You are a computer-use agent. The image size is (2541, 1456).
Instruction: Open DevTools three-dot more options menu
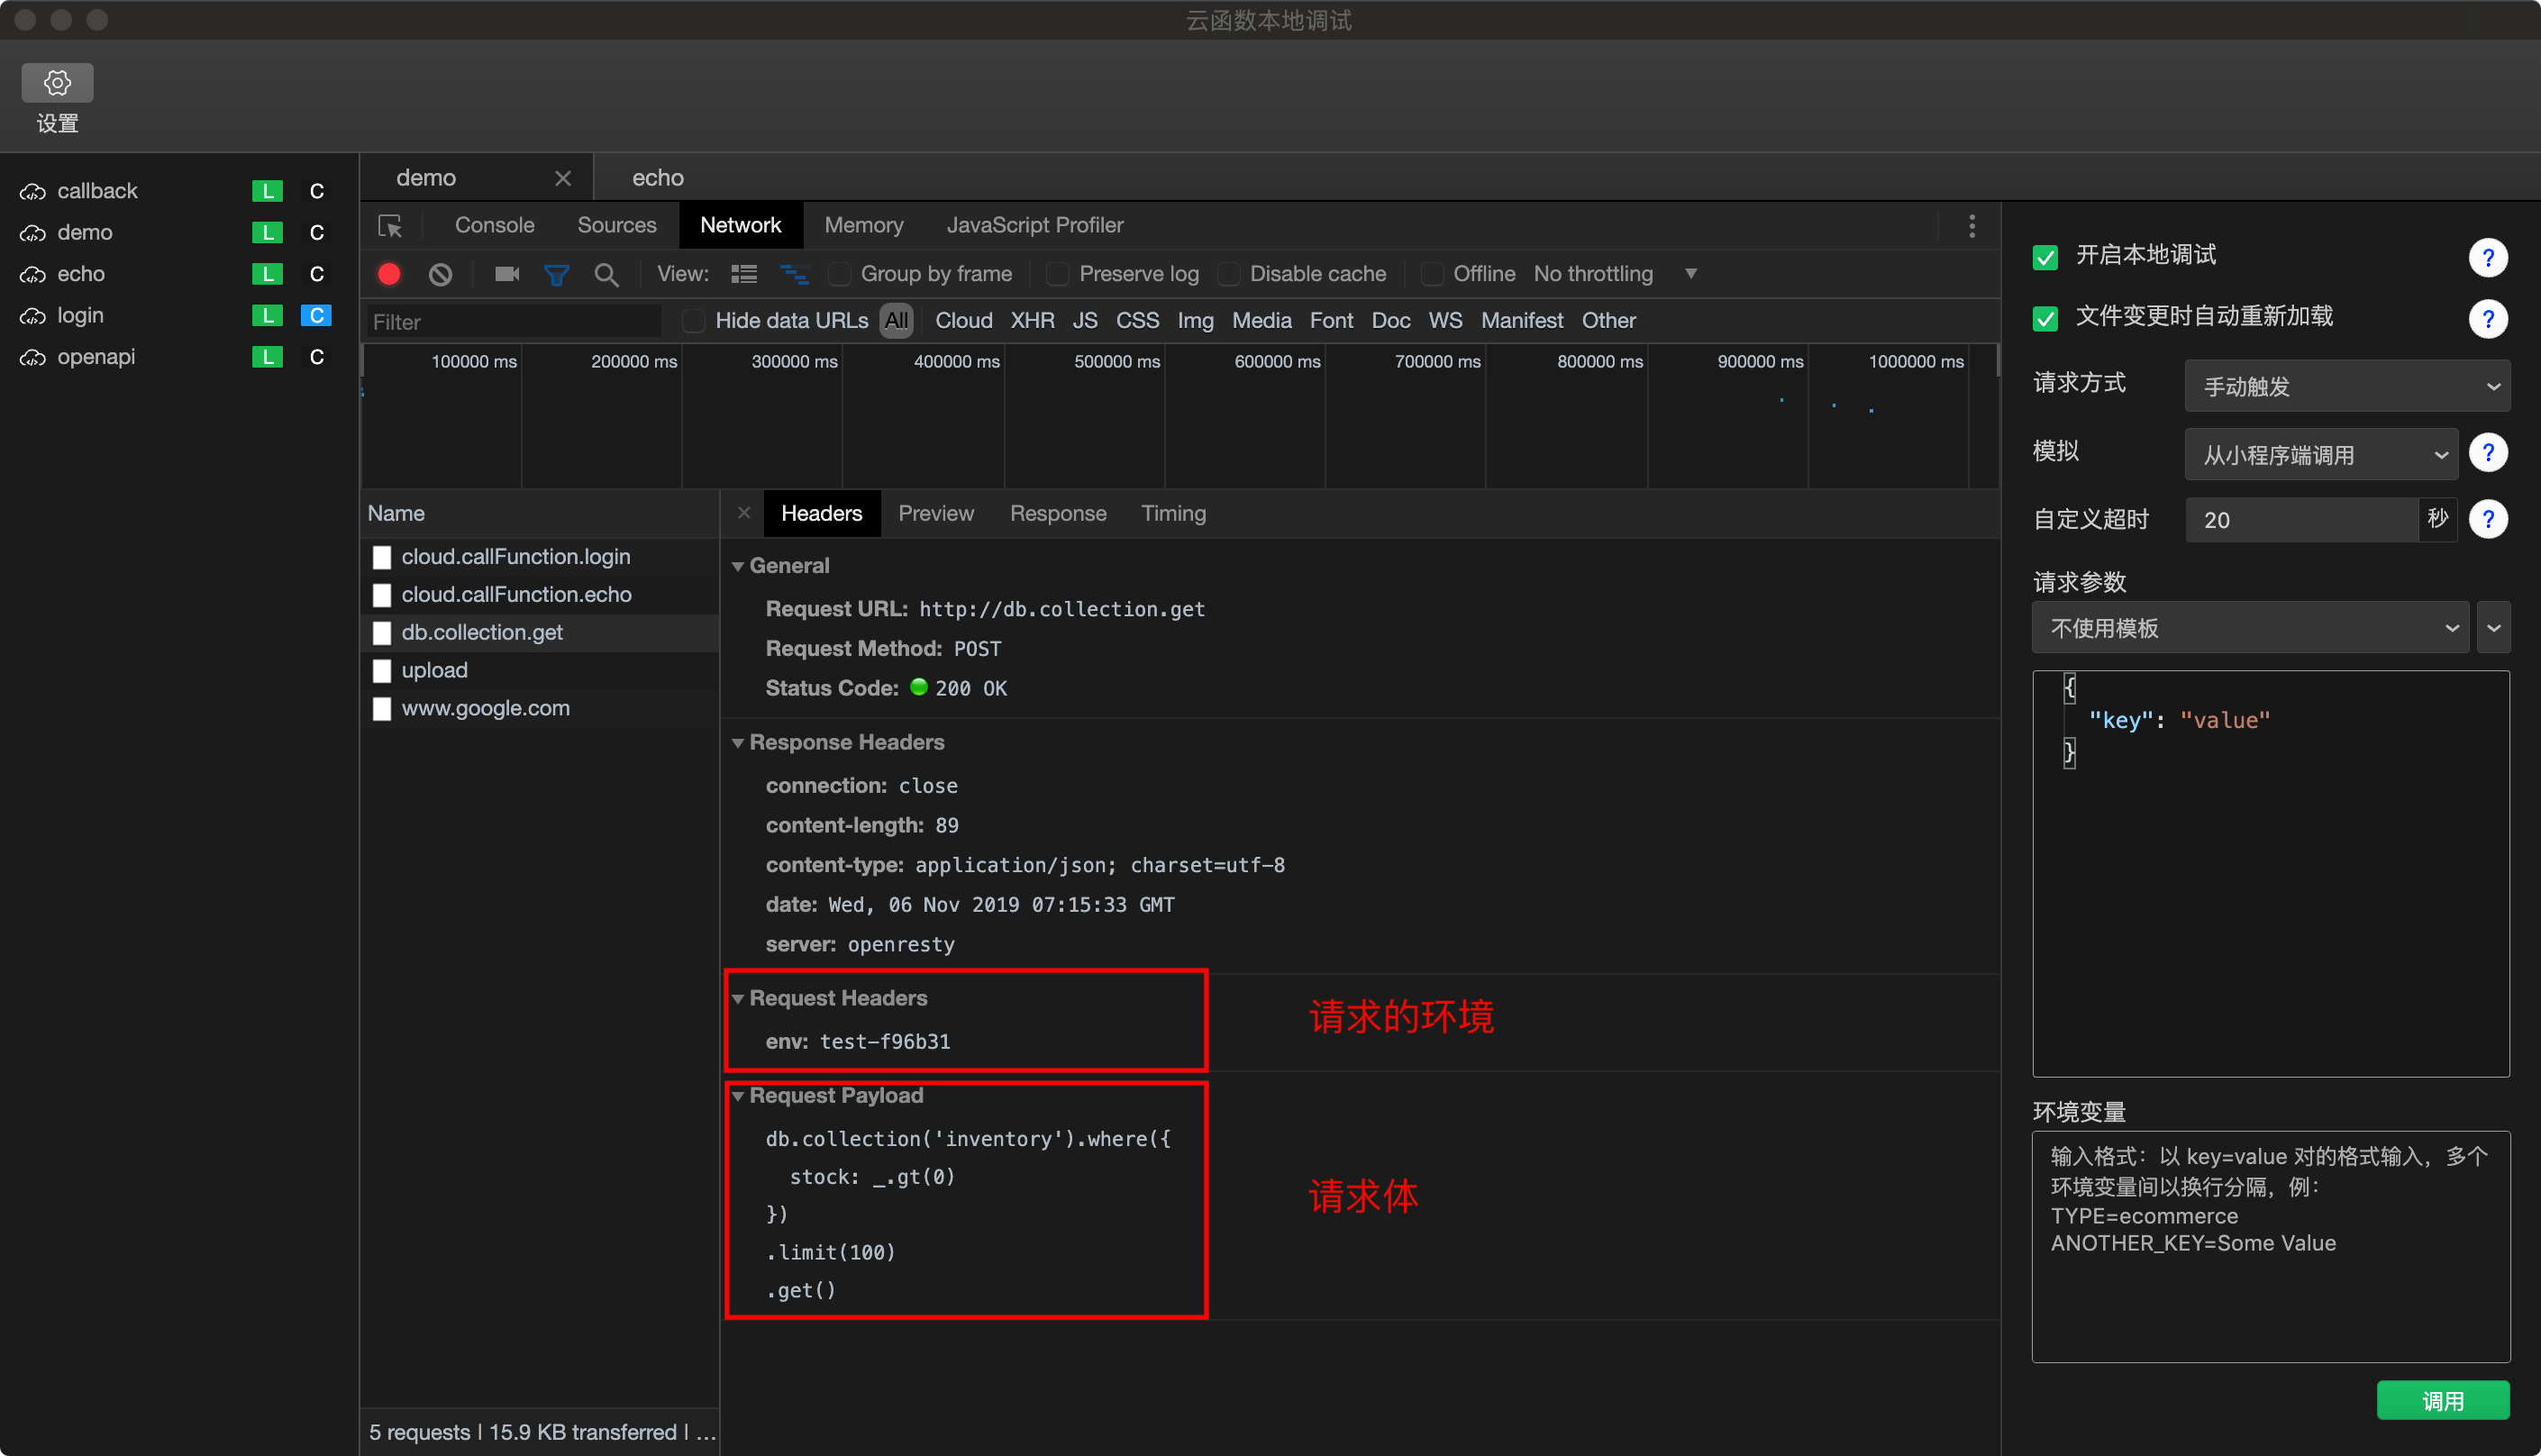point(1971,226)
